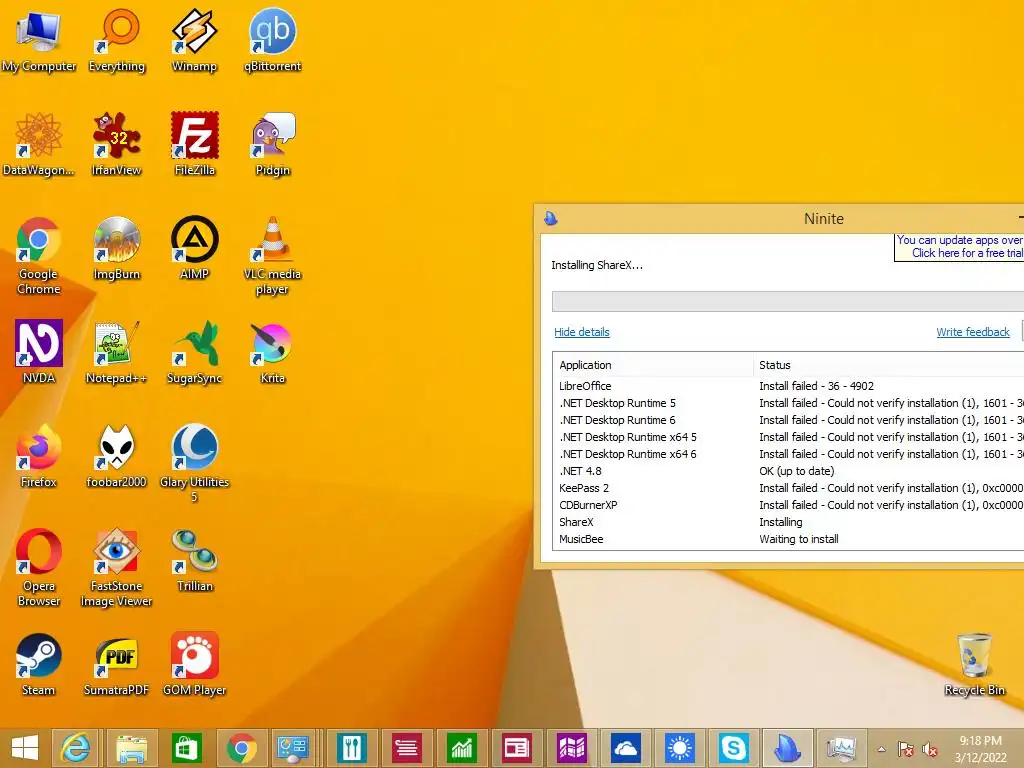
Task: Open OneDrive from the taskbar
Action: 626,748
